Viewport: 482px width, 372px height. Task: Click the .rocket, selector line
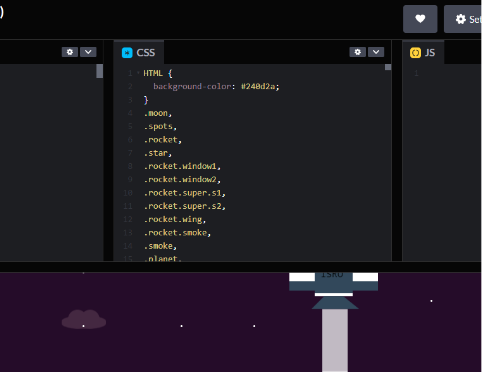(x=163, y=140)
